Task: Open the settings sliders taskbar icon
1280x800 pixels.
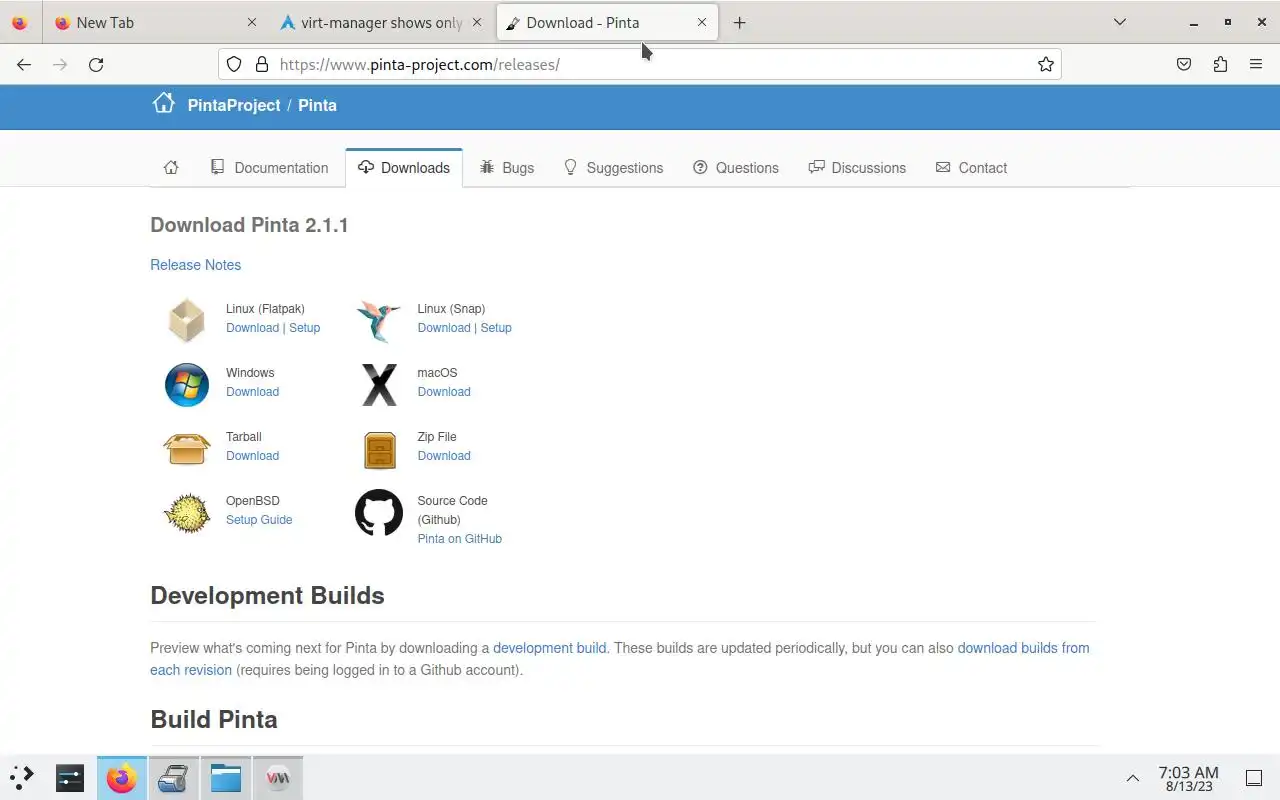Action: [x=70, y=777]
